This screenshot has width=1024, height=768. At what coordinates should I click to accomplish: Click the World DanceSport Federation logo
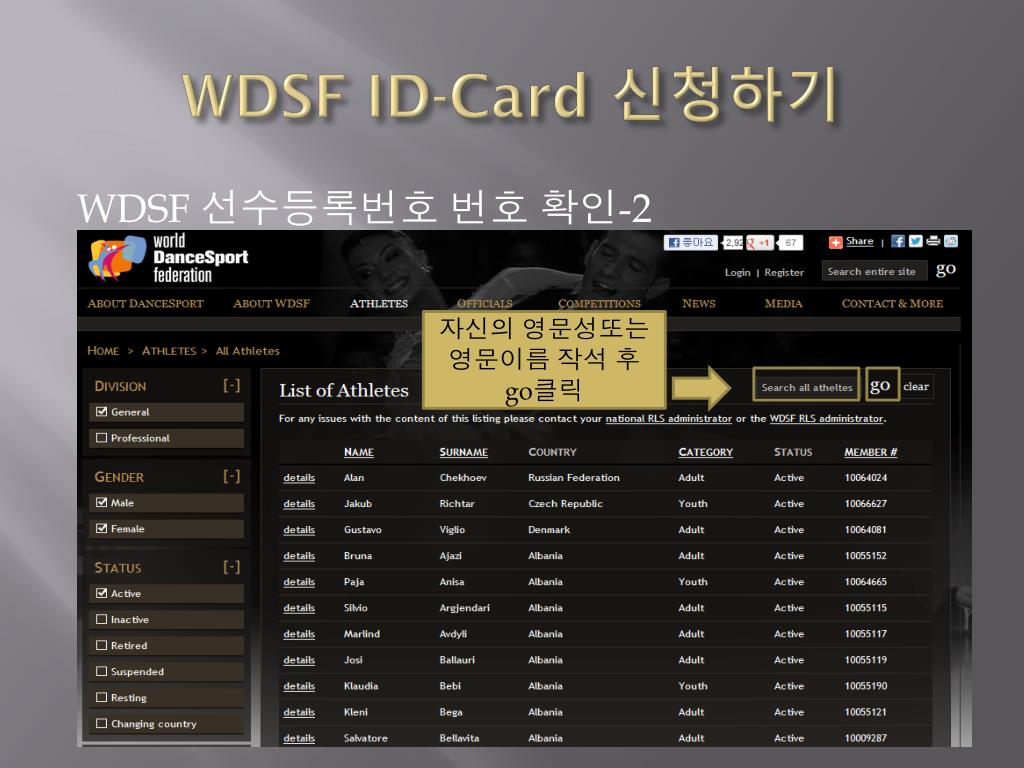click(x=168, y=259)
